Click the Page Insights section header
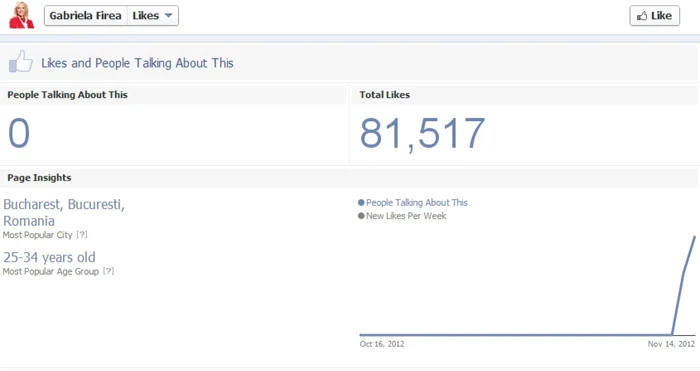This screenshot has height=371, width=700. (x=39, y=178)
